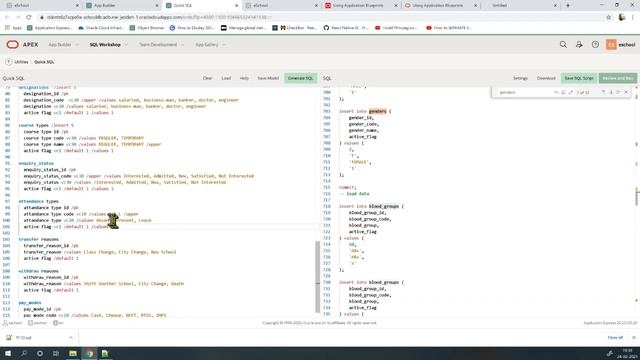Open the Manage global variables bookmark

243,28
